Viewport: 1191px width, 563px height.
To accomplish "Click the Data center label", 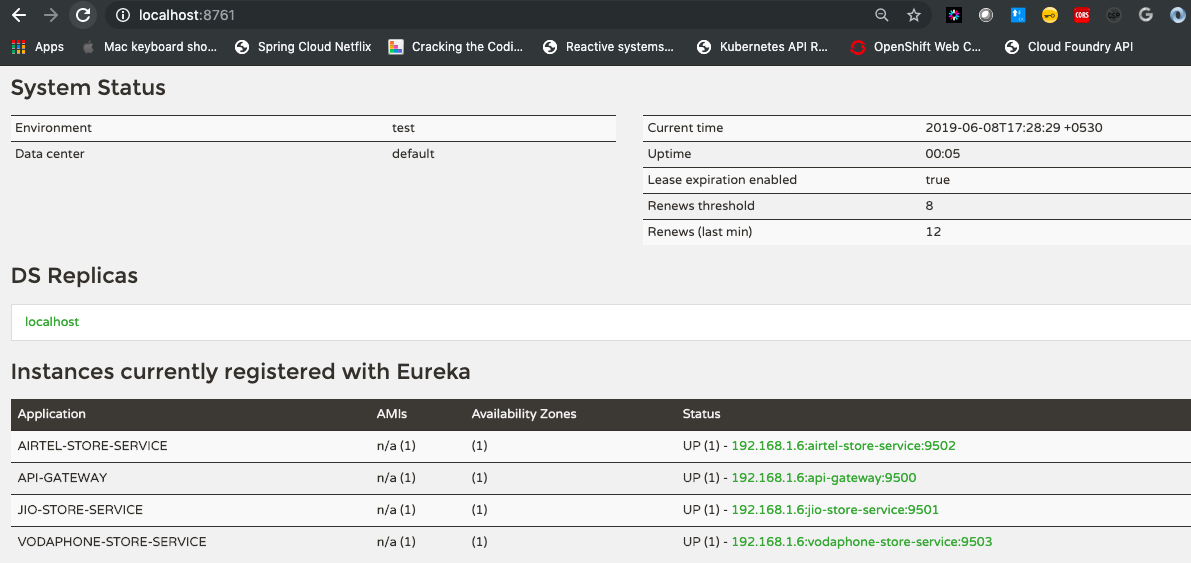I will coord(49,153).
